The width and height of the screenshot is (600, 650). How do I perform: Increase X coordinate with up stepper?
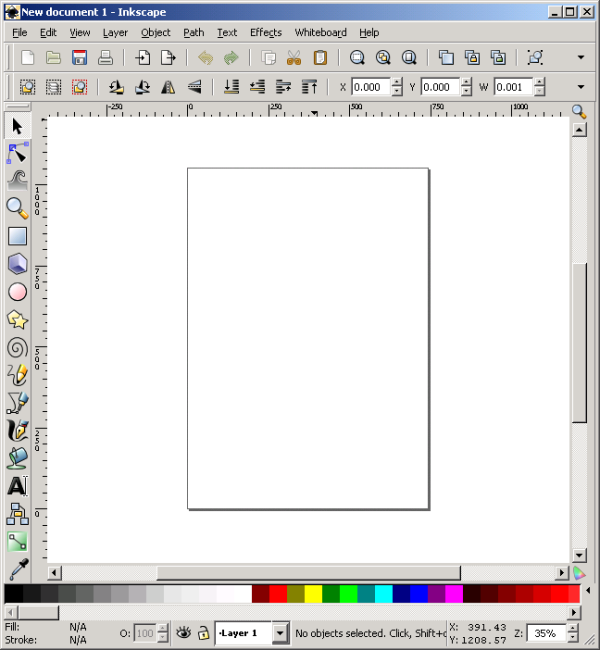[x=397, y=82]
